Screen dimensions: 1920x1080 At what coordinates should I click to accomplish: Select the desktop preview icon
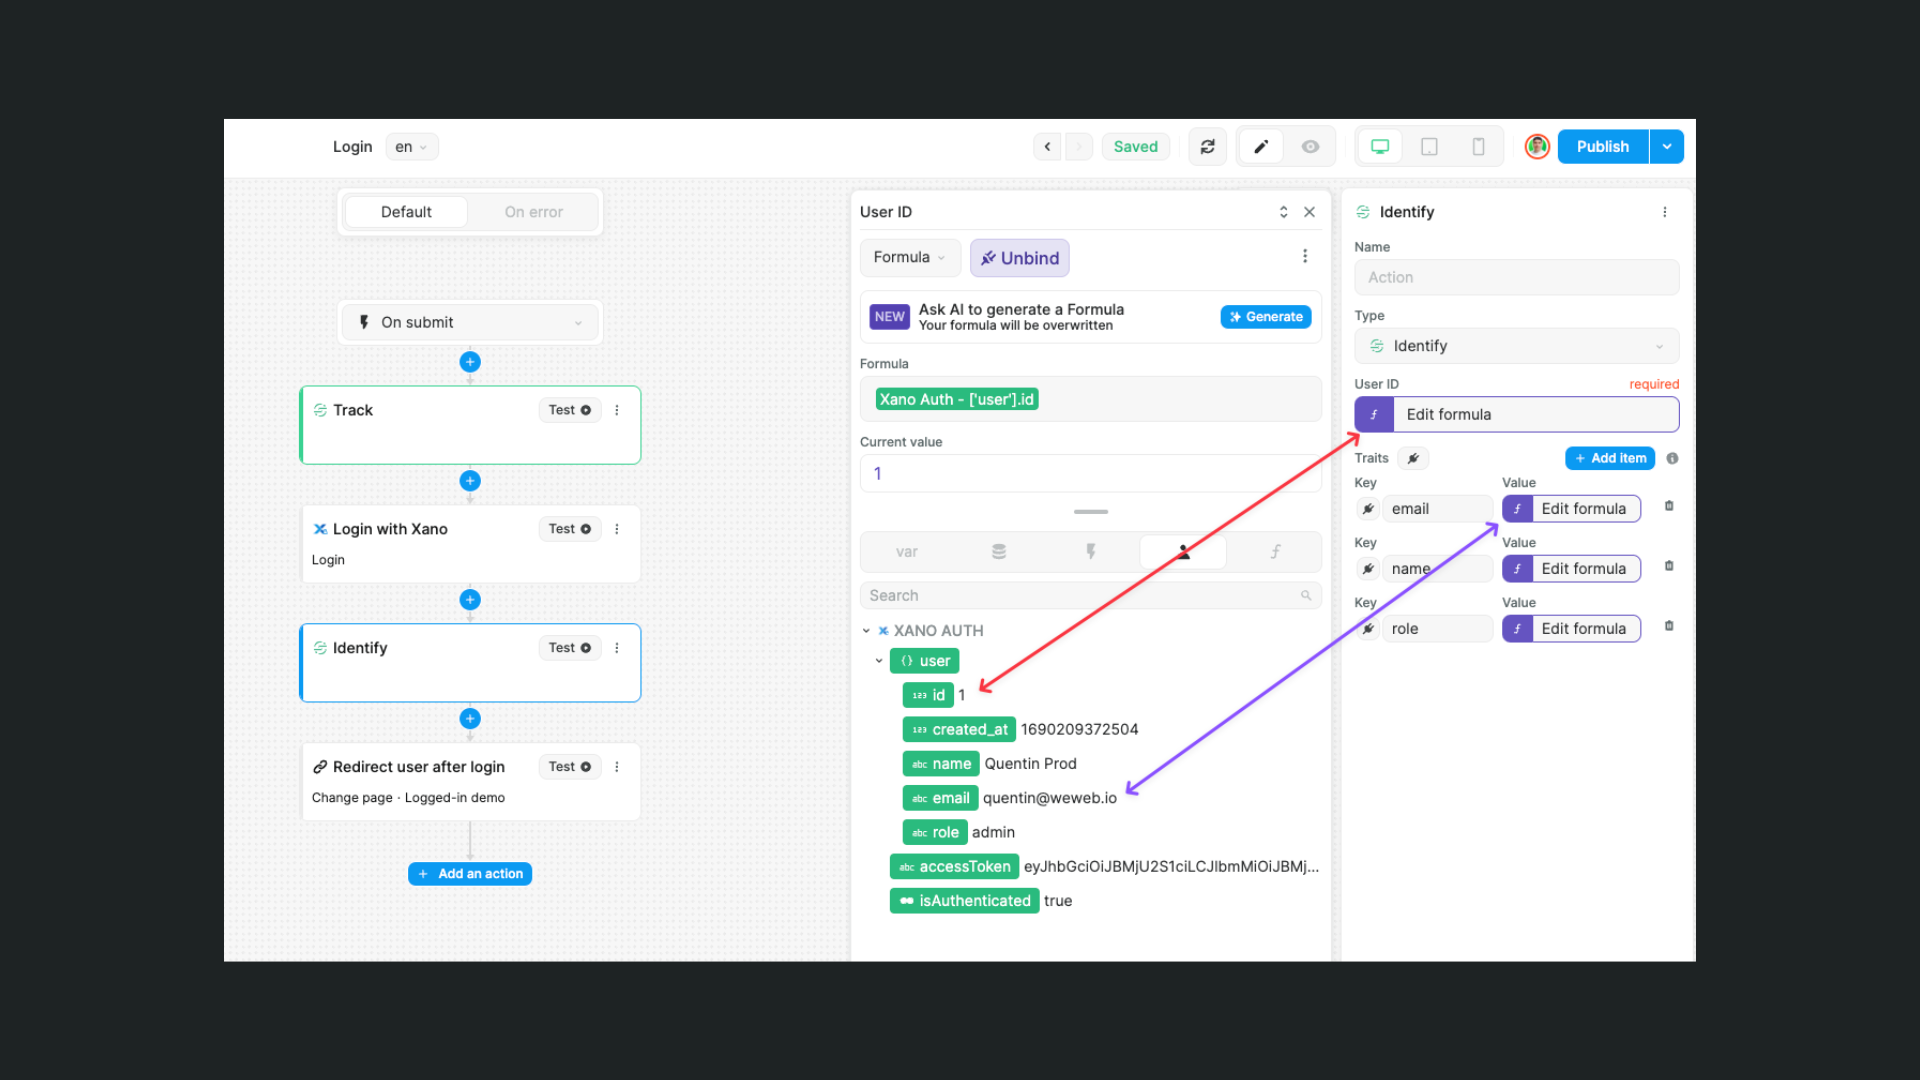coord(1379,146)
